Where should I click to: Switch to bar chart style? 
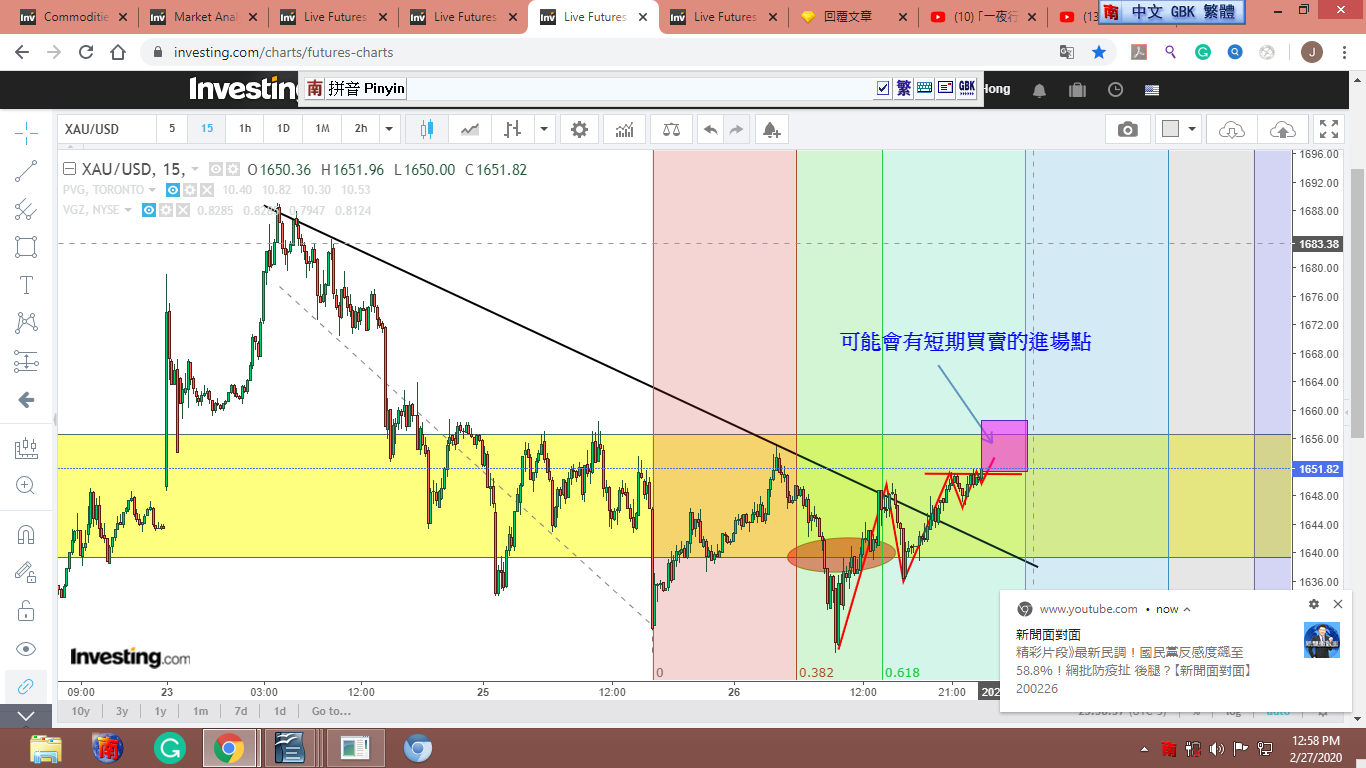(x=513, y=129)
